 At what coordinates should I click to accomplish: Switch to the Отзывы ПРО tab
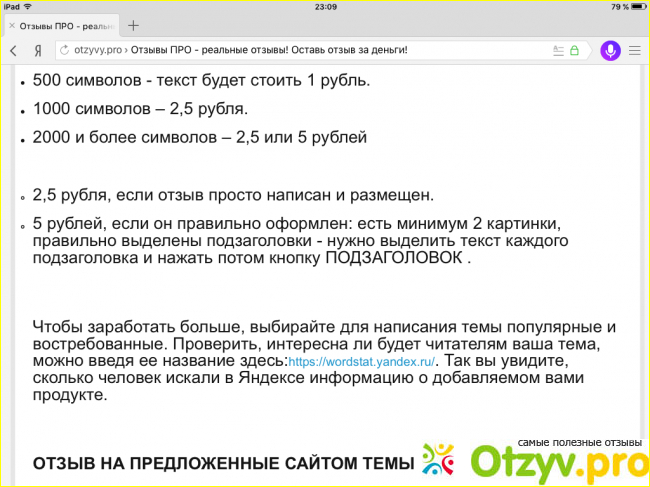[65, 25]
